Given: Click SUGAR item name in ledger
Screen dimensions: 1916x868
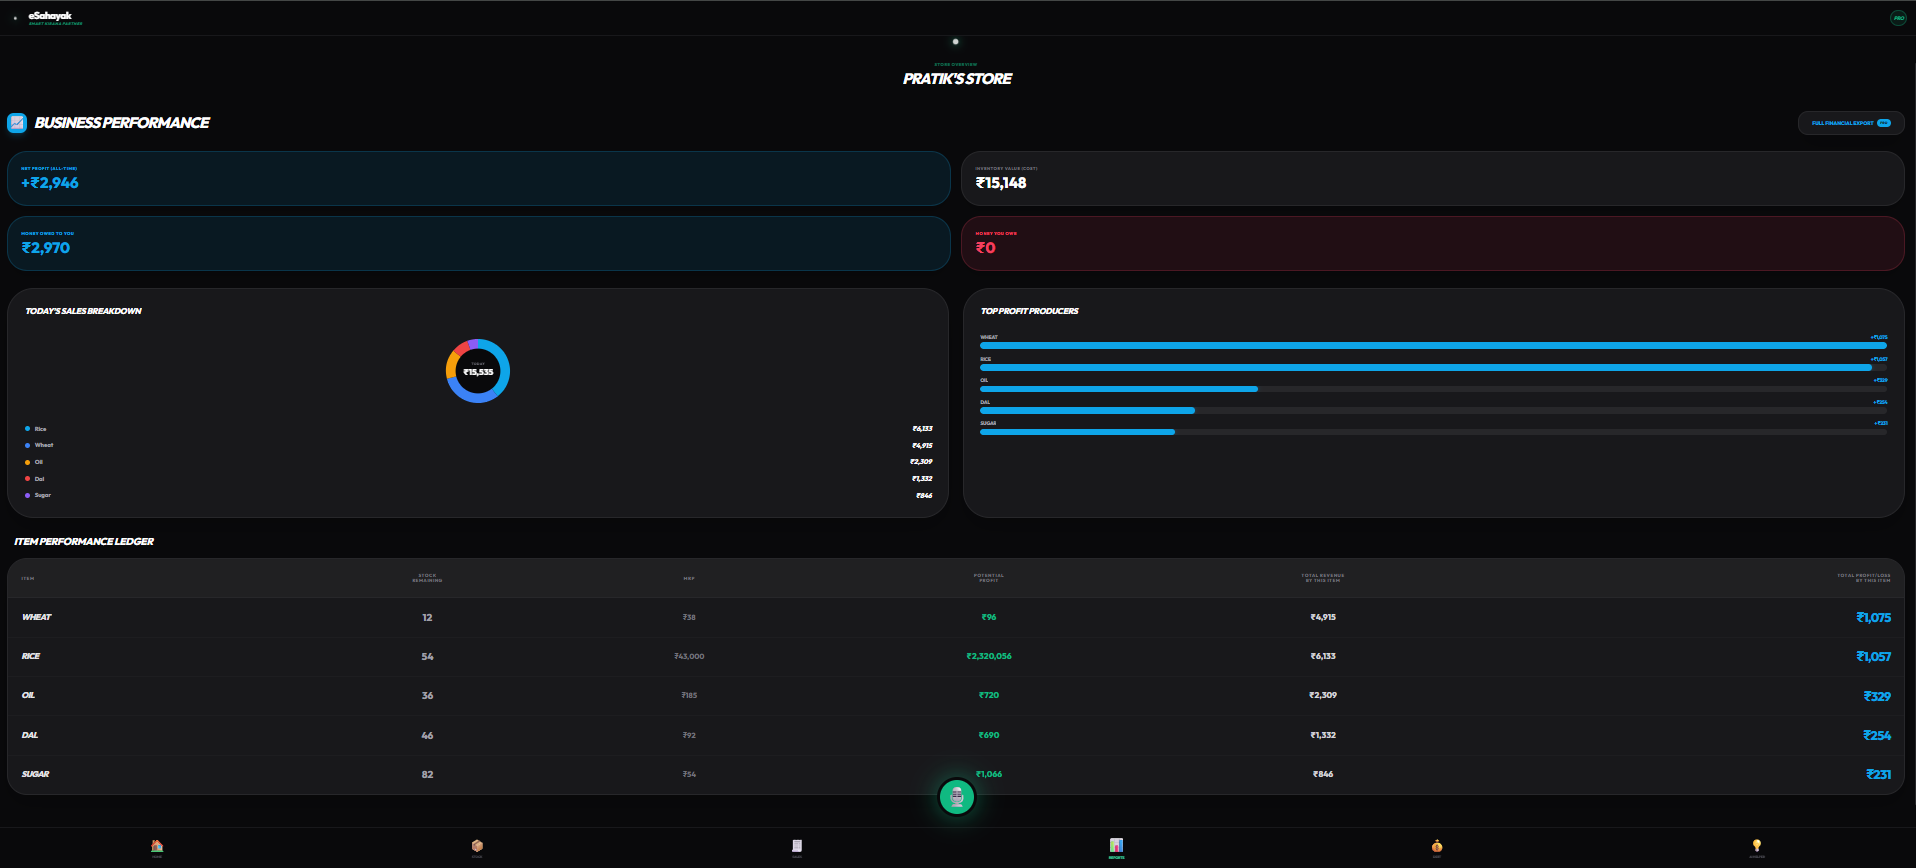Looking at the screenshot, I should pyautogui.click(x=35, y=774).
